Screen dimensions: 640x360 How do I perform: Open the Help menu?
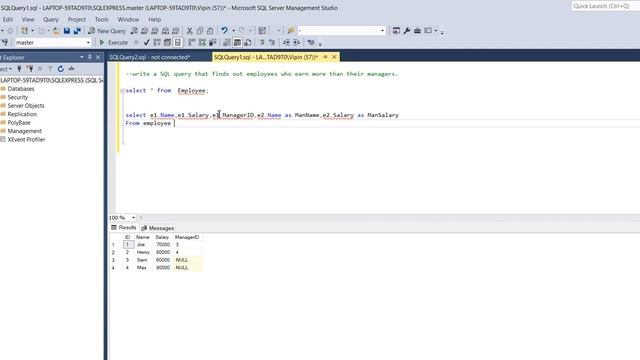tap(154, 19)
